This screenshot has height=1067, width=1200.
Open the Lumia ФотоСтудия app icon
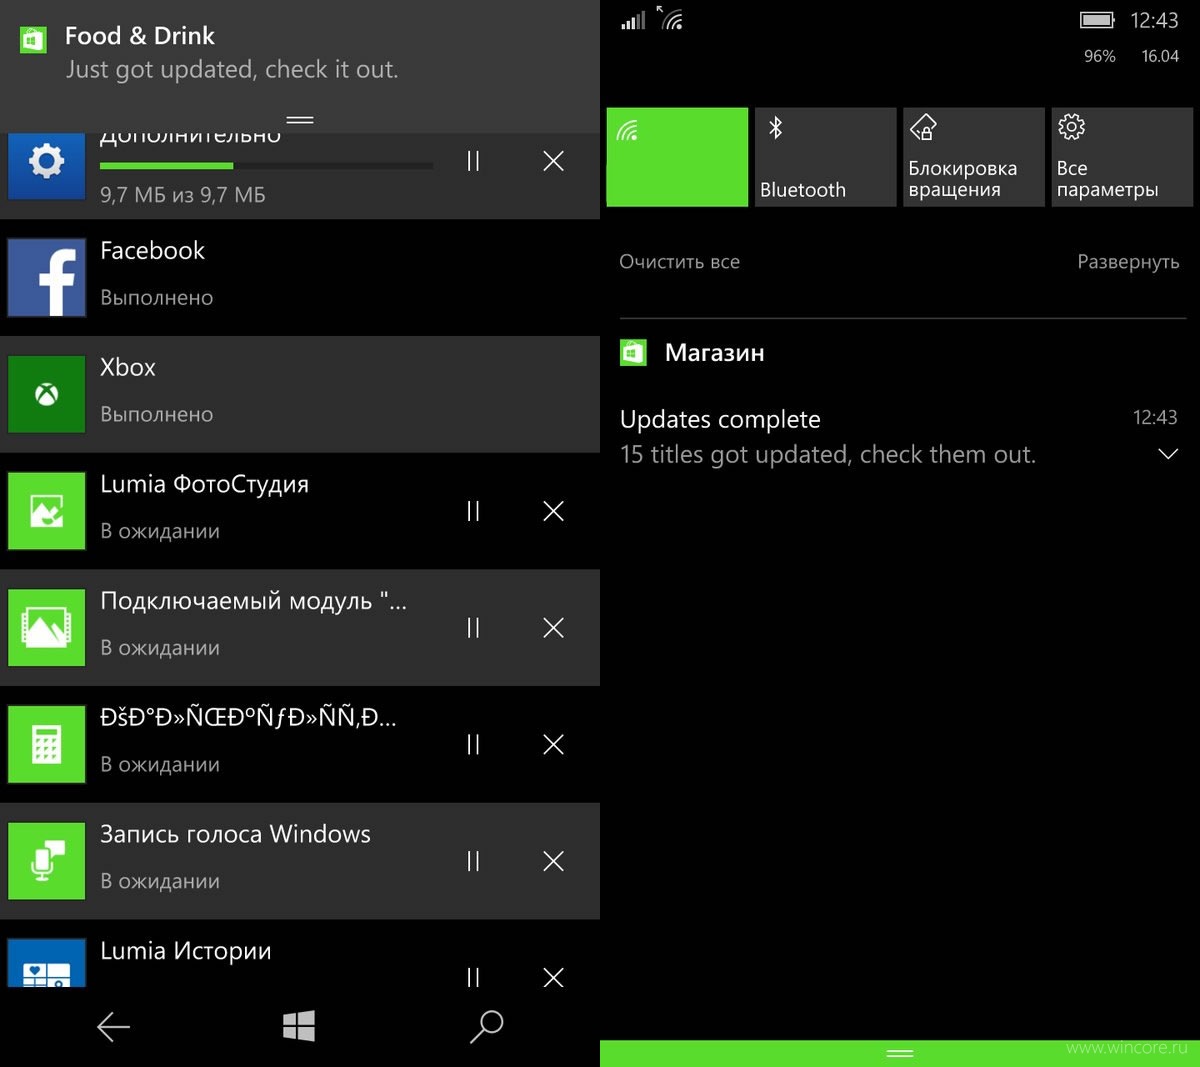[x=47, y=511]
